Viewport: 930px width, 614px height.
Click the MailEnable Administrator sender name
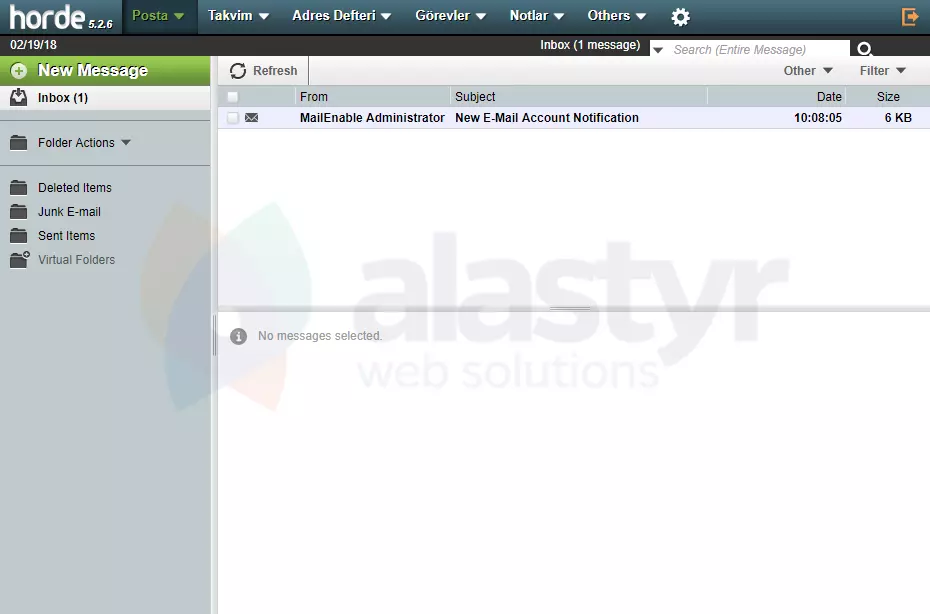pos(372,117)
